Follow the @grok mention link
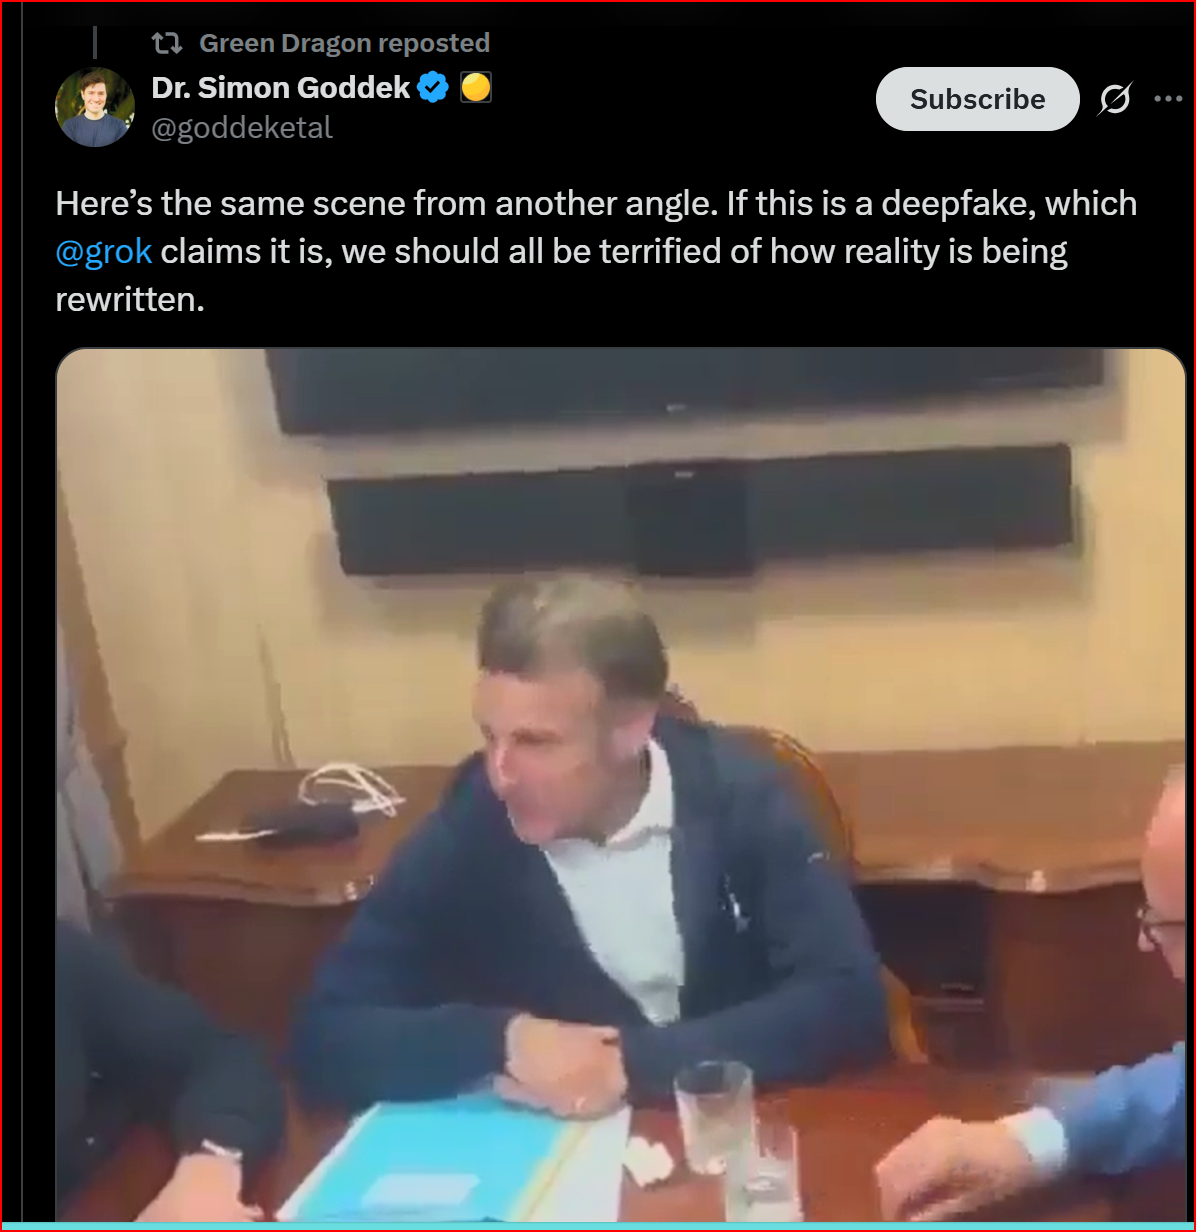 click(x=104, y=250)
